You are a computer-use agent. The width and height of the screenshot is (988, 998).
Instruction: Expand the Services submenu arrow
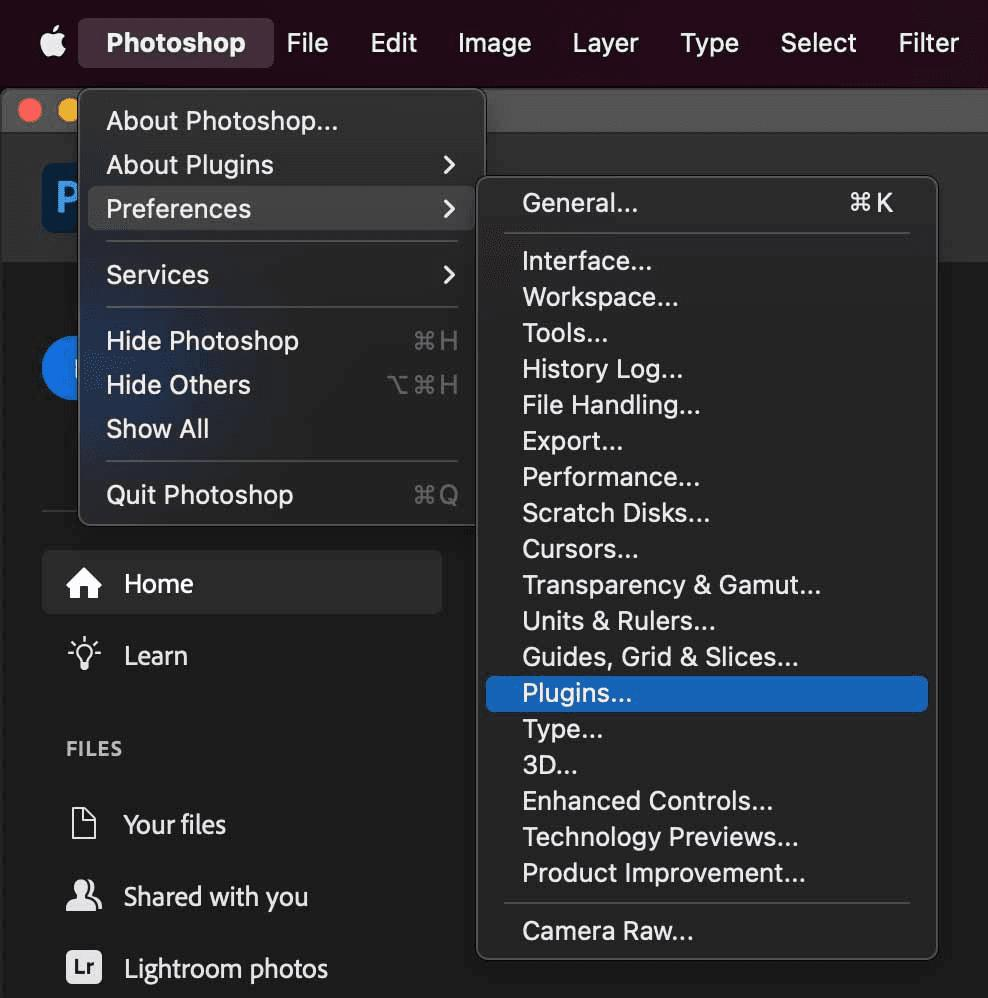click(x=449, y=275)
